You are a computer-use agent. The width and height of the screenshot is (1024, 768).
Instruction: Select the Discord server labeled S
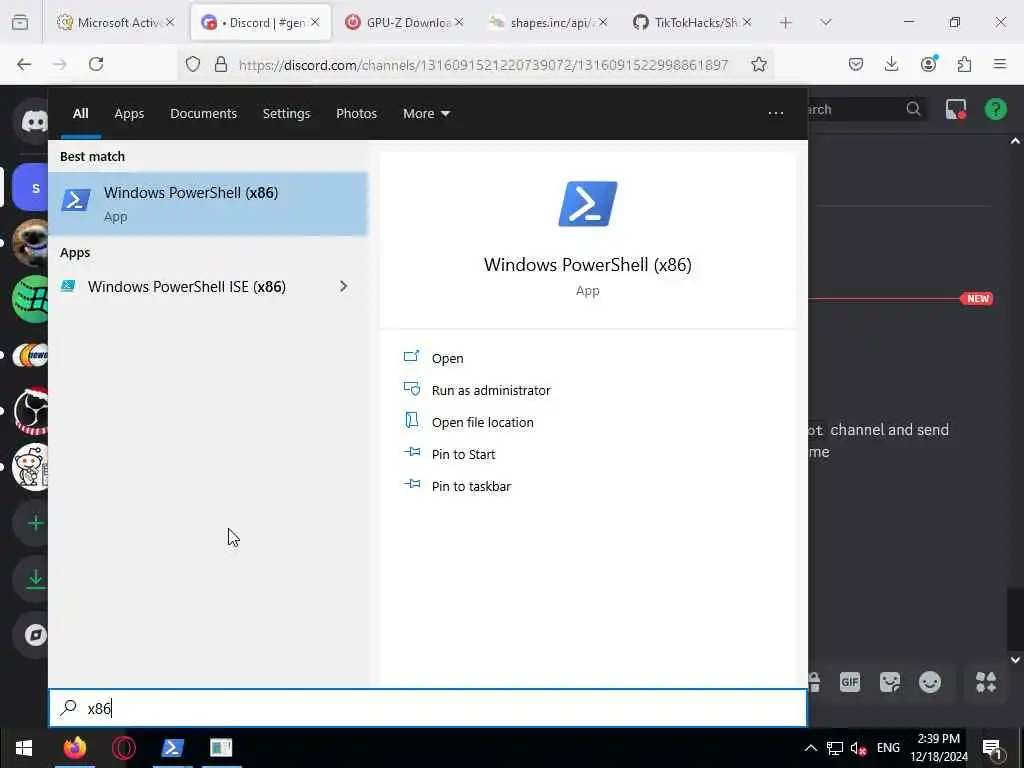[x=31, y=187]
